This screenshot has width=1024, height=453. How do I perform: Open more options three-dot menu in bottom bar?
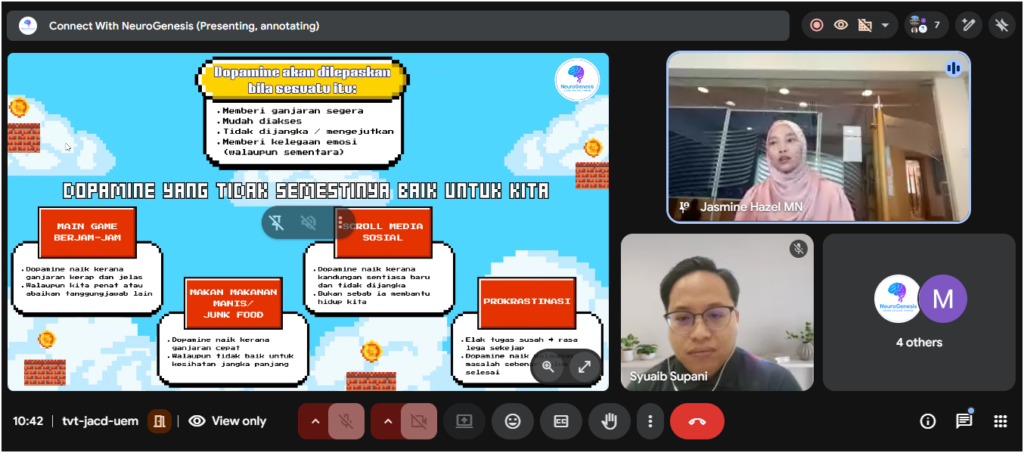650,421
